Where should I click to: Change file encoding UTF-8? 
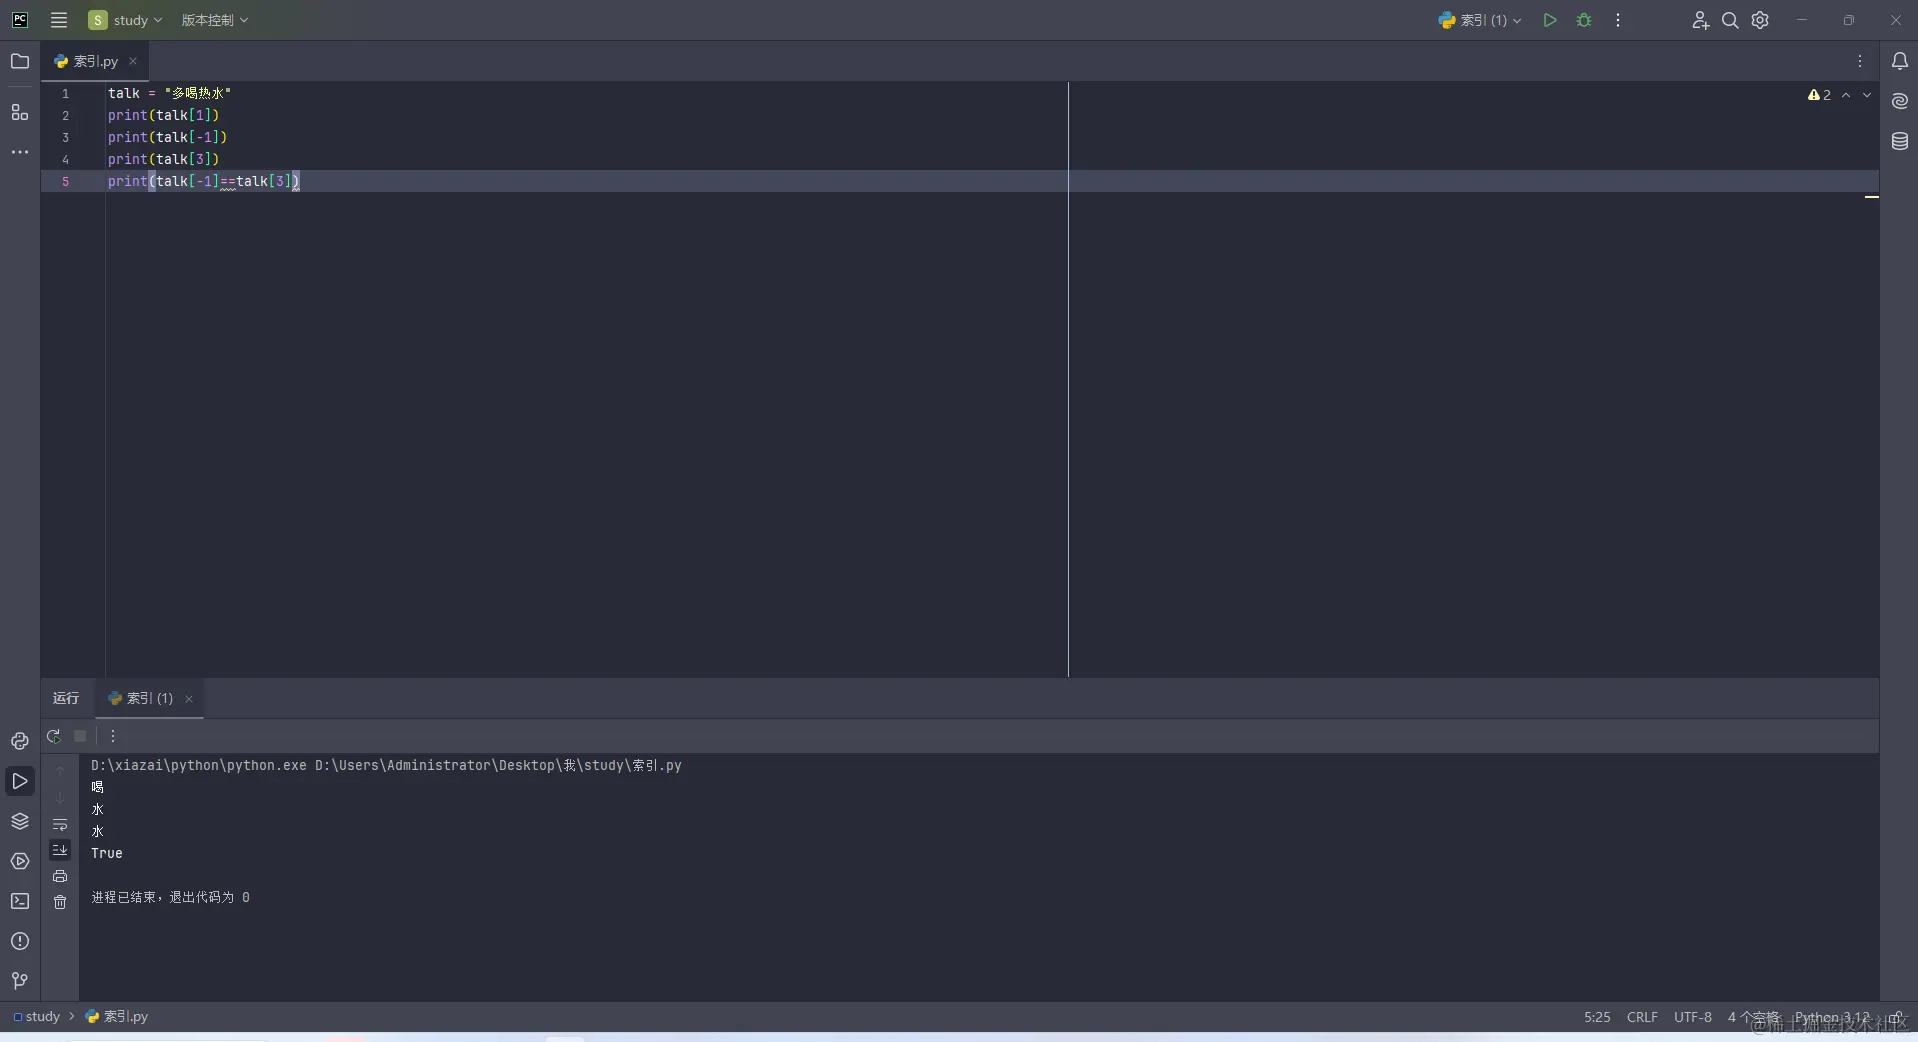click(x=1693, y=1017)
